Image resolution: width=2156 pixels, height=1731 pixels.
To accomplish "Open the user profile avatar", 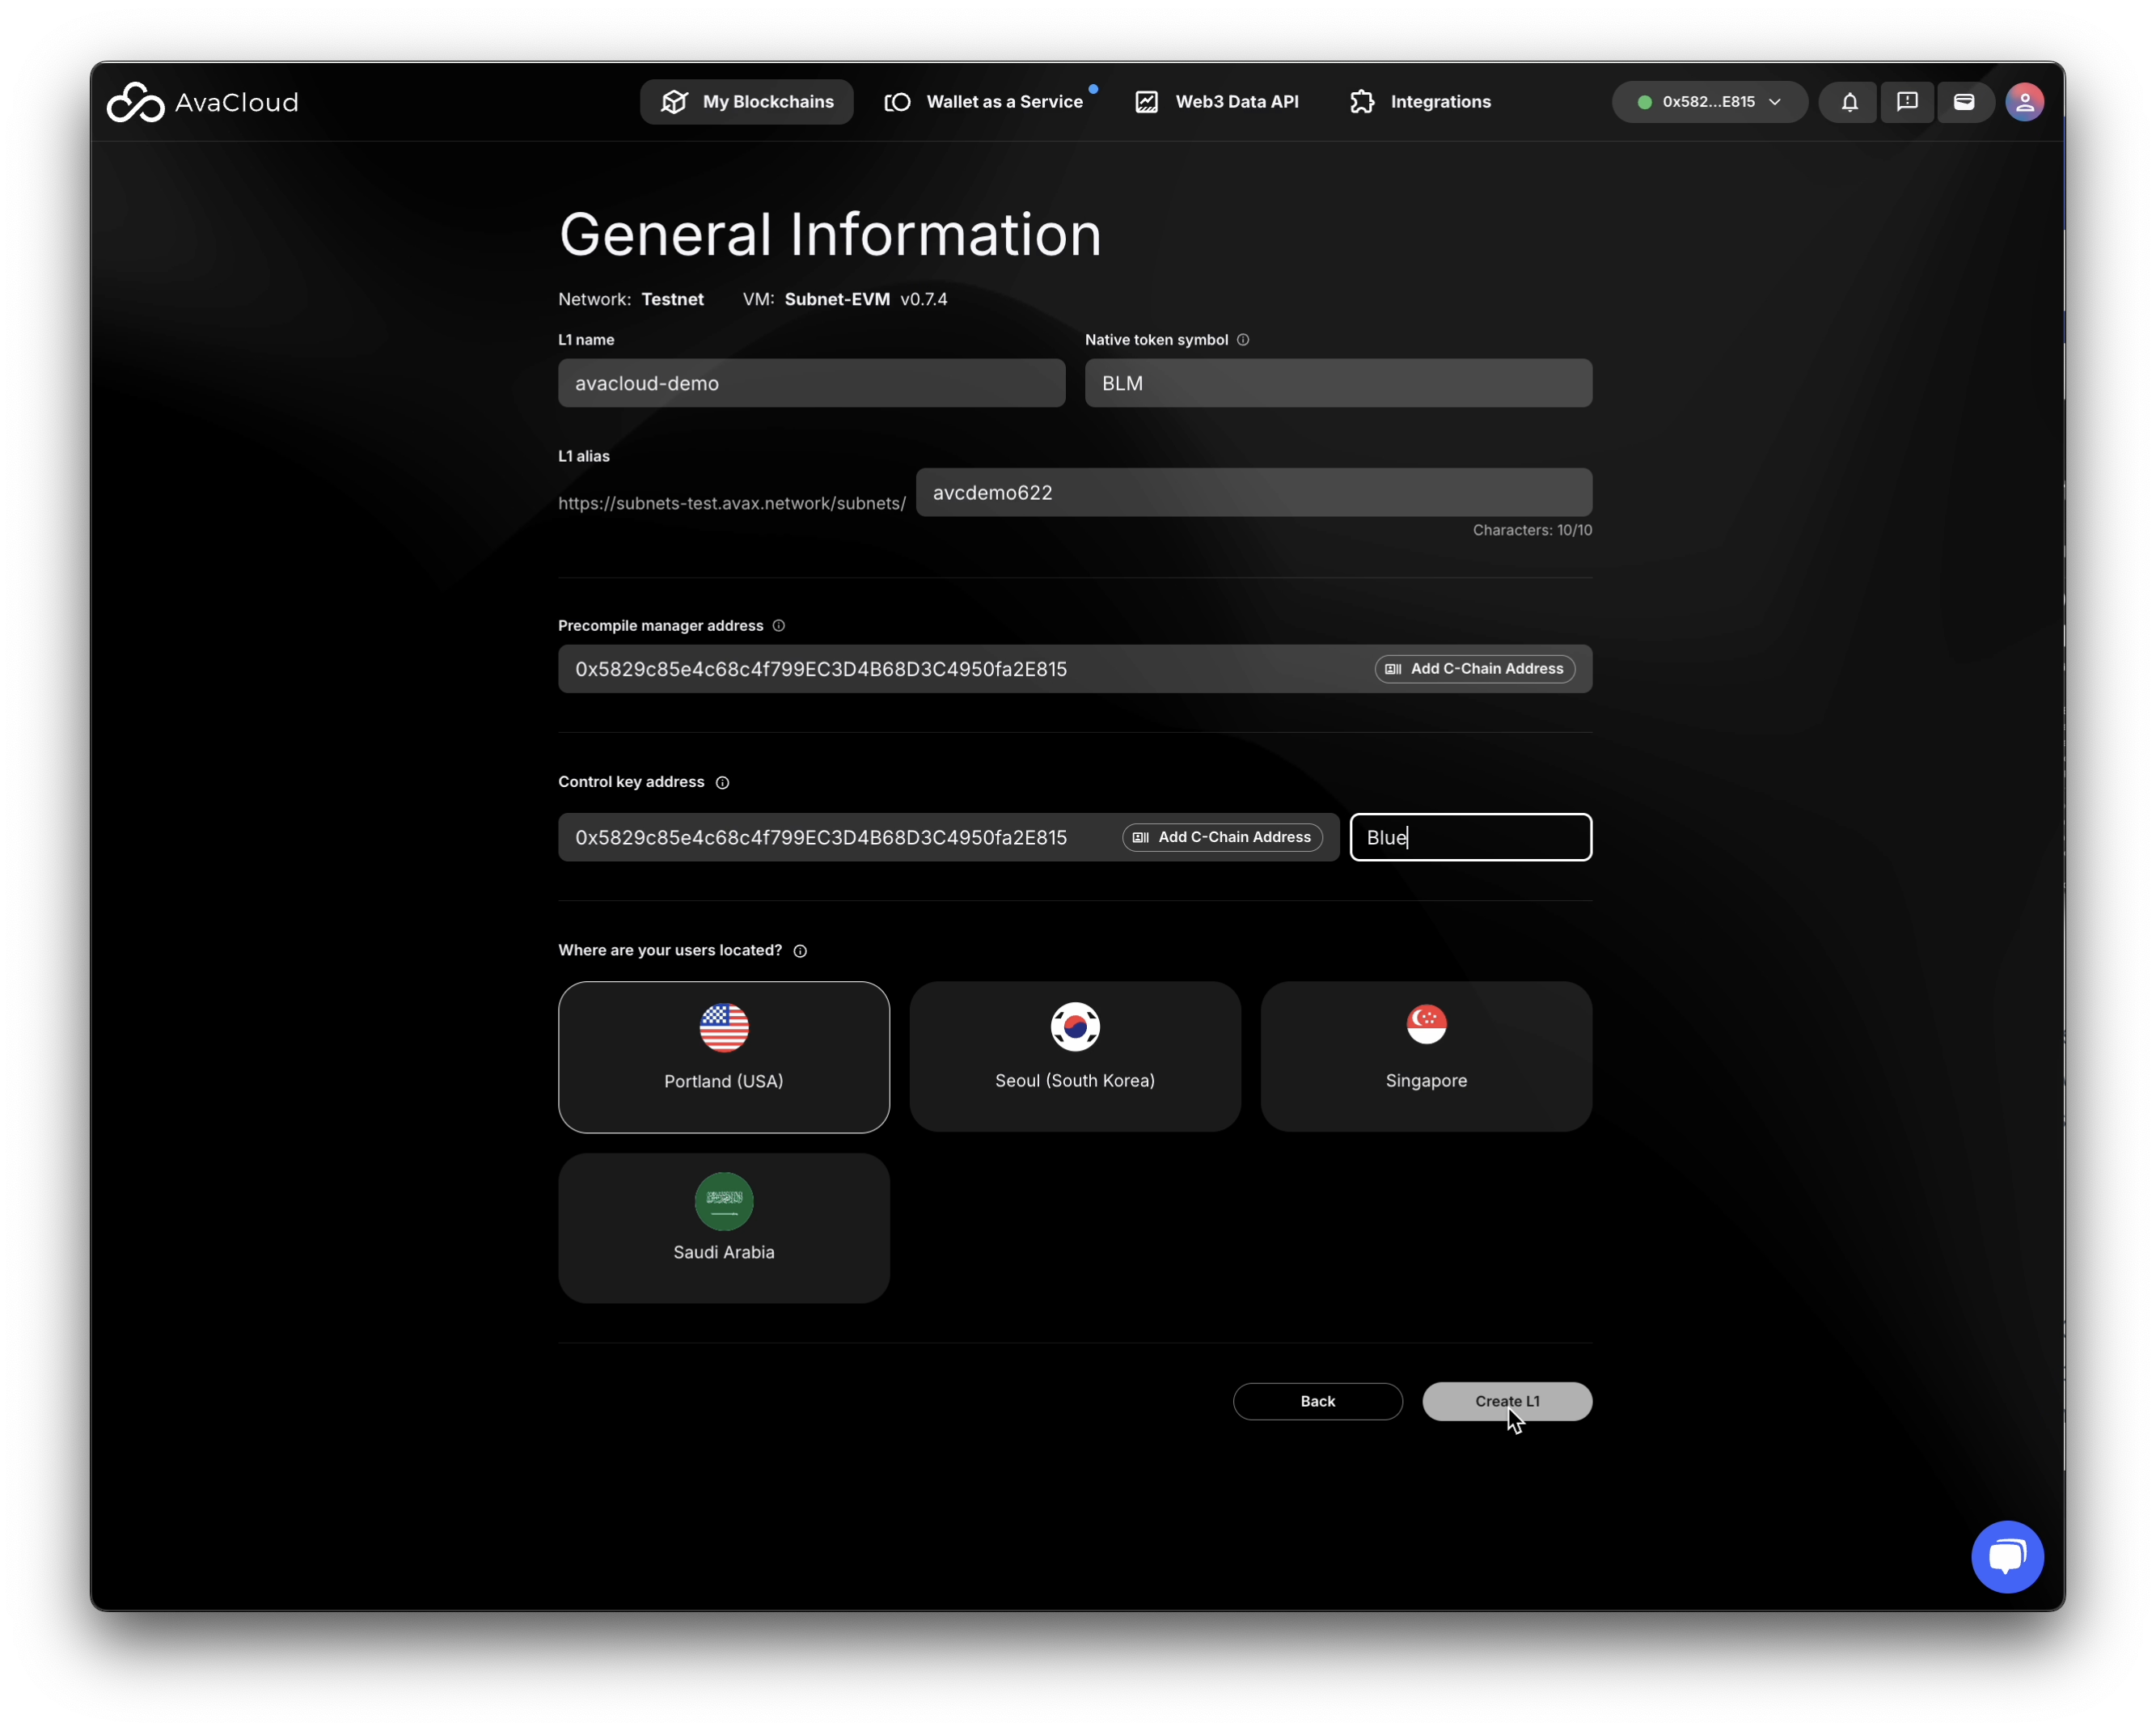I will pyautogui.click(x=2024, y=102).
